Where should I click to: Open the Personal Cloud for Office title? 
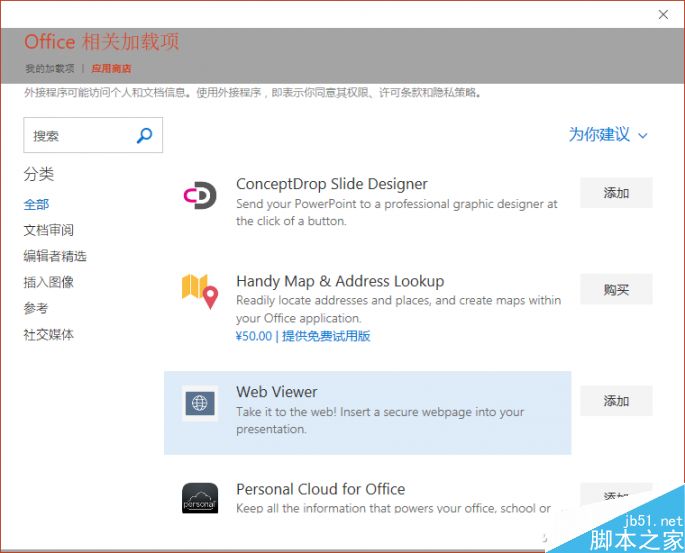(x=320, y=489)
